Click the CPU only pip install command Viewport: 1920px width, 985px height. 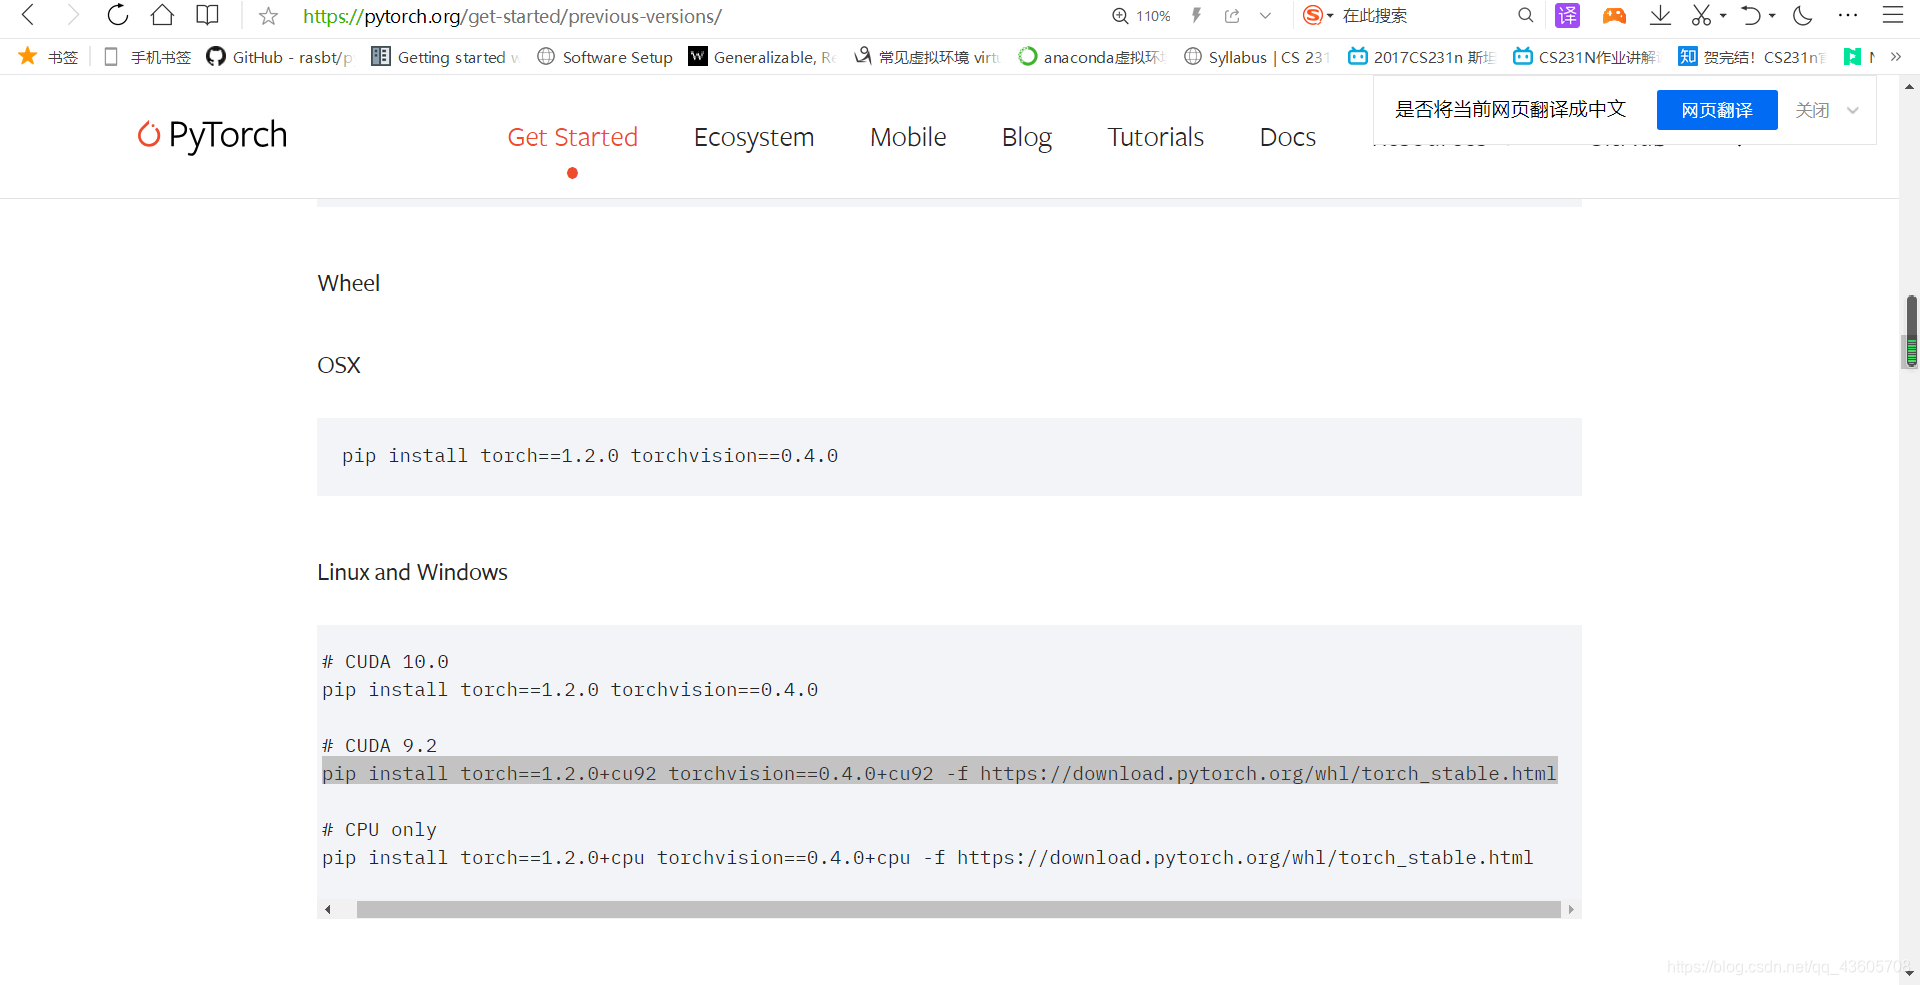[x=927, y=858]
